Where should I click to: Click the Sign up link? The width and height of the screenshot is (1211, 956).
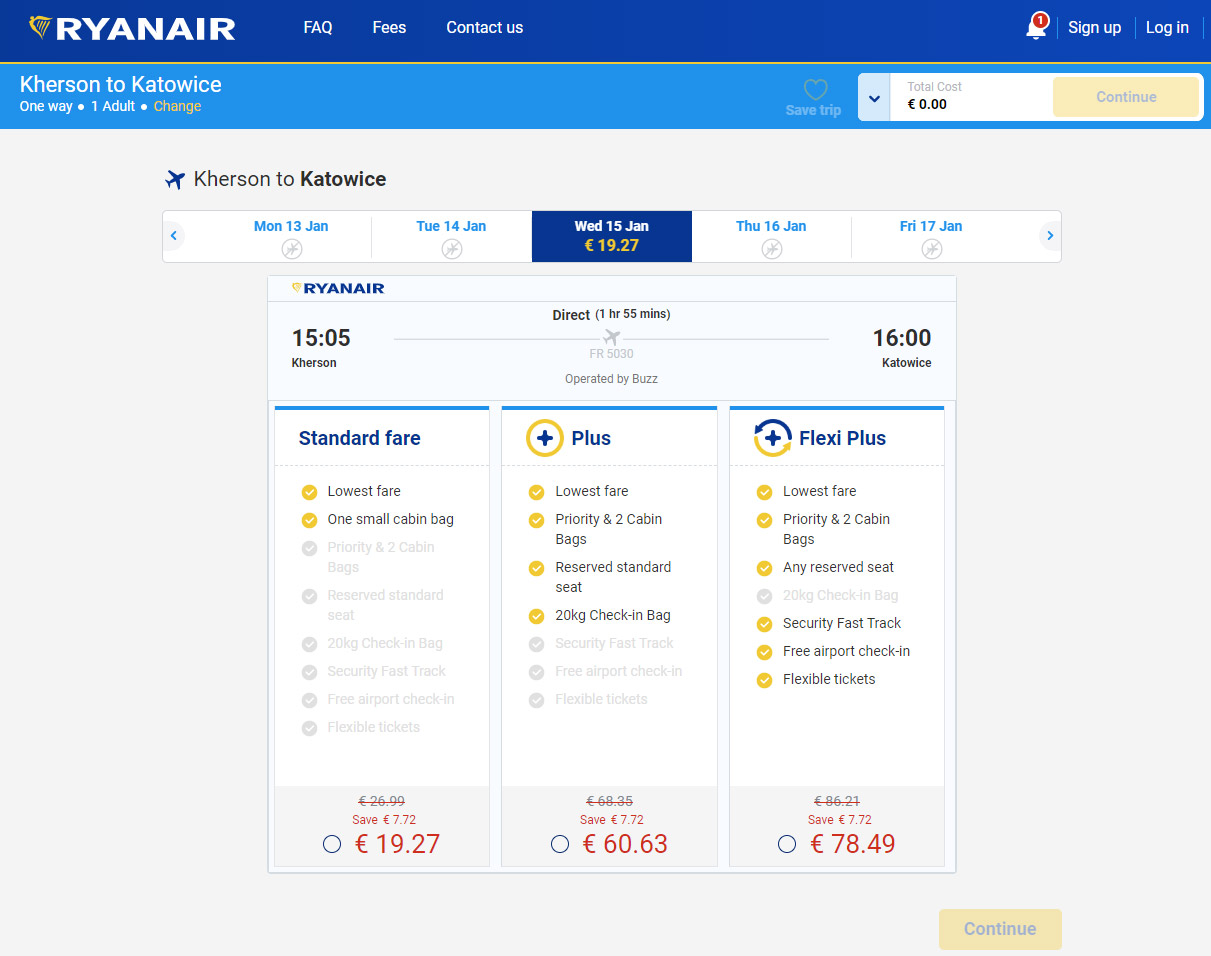coord(1094,28)
